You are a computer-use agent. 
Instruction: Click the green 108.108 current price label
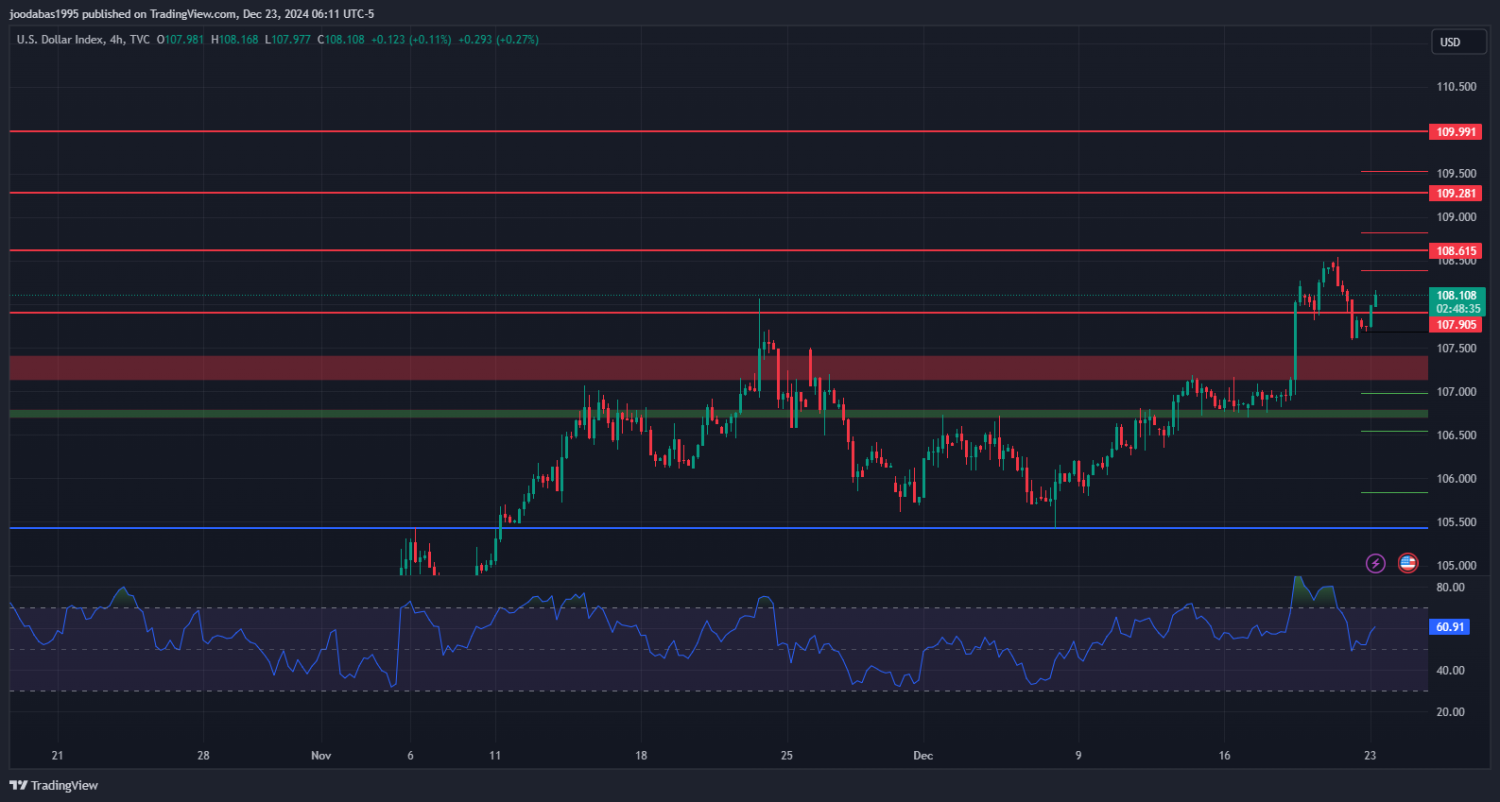click(1457, 295)
